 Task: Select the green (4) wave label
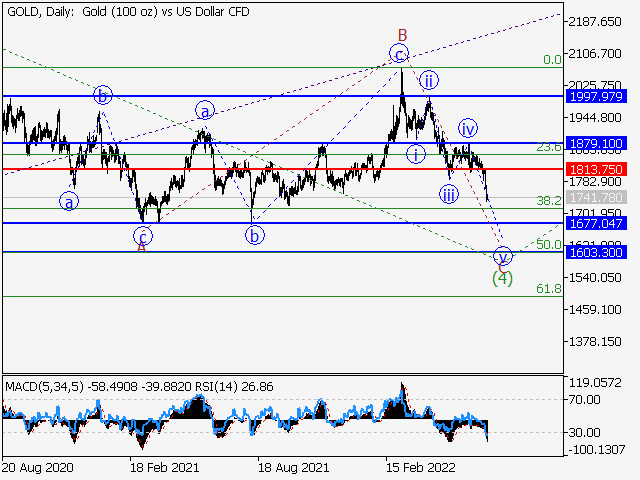point(503,278)
